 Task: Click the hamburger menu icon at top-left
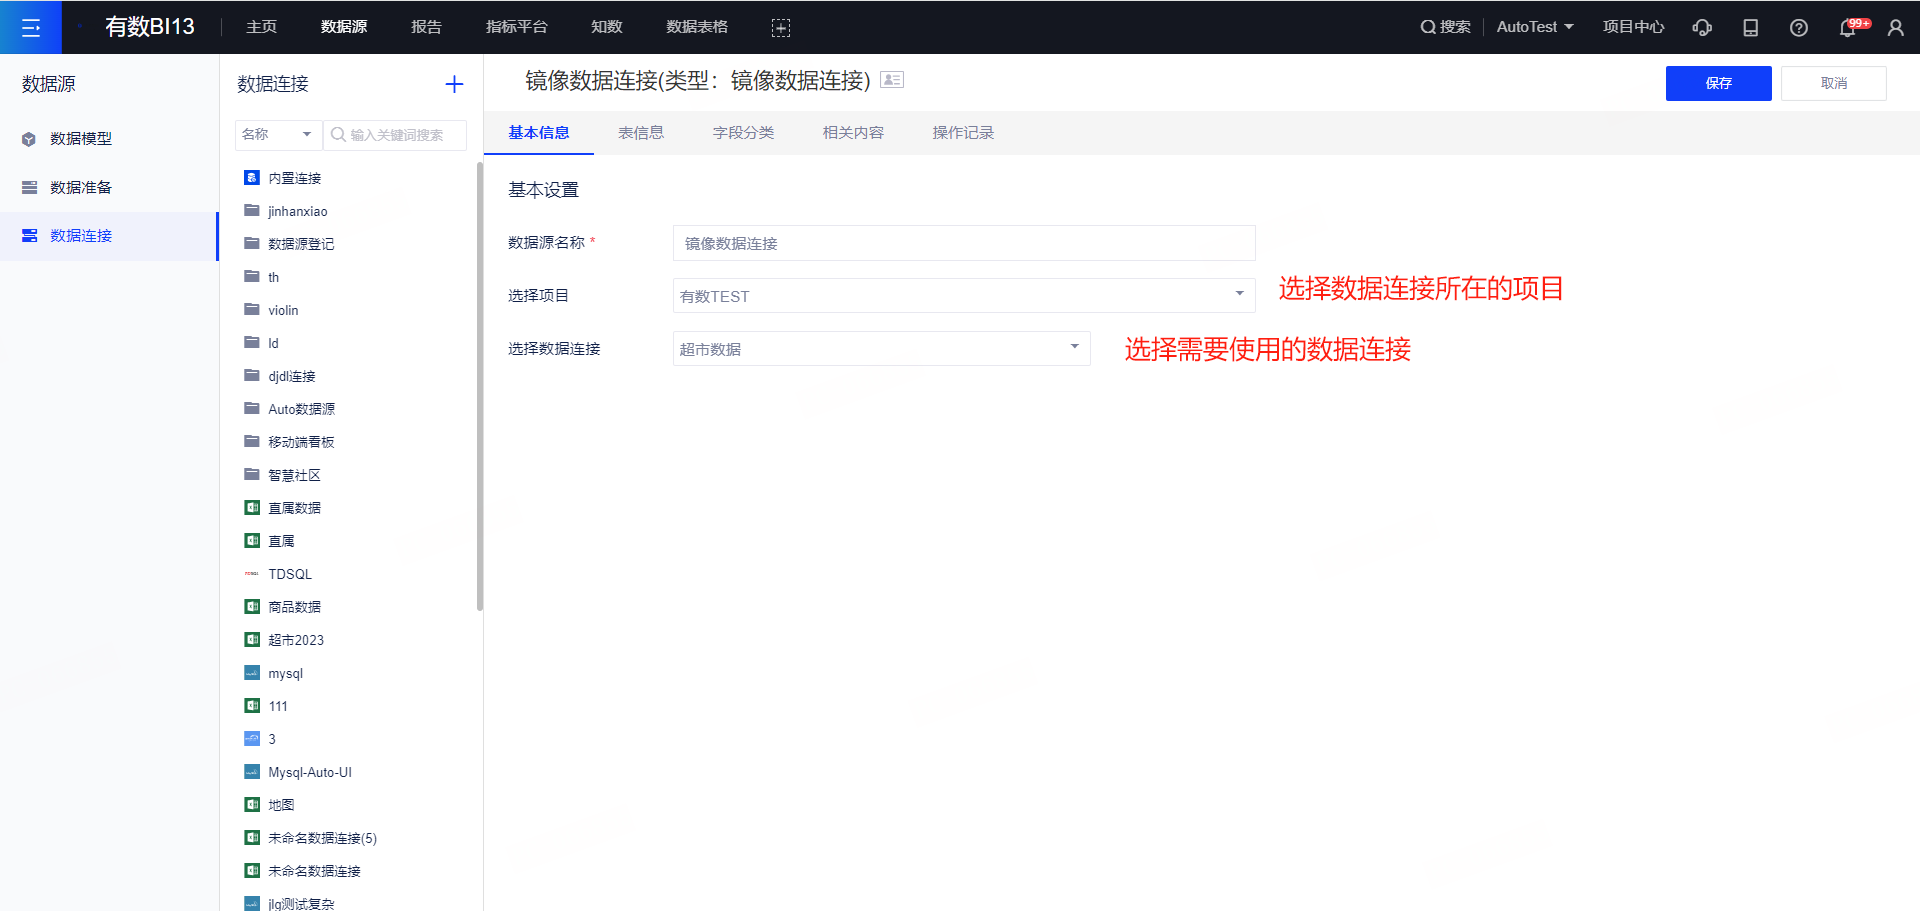pos(30,27)
